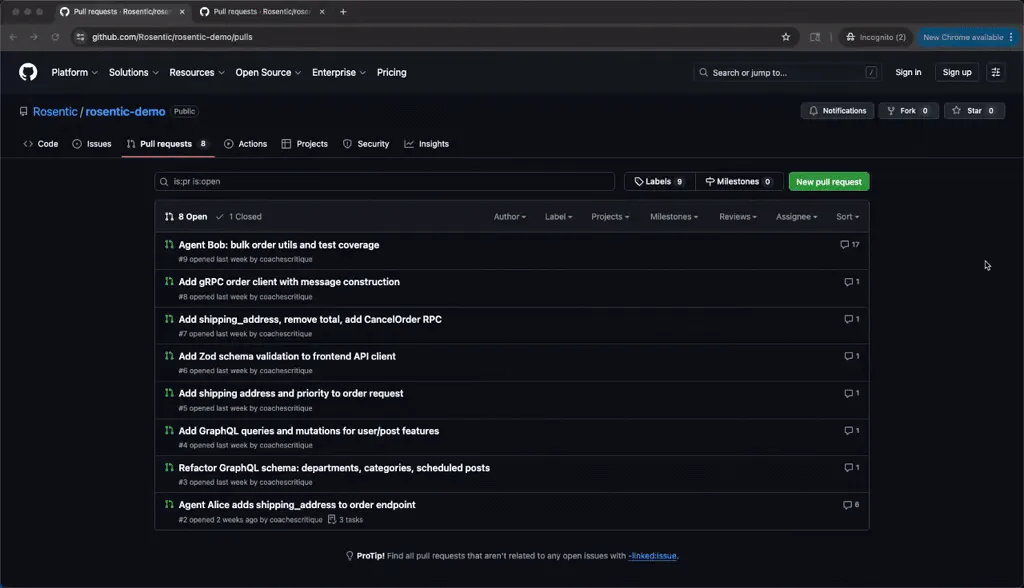Star the rosentic-demo repository
Viewport: 1024px width, 588px height.
pyautogui.click(x=974, y=111)
